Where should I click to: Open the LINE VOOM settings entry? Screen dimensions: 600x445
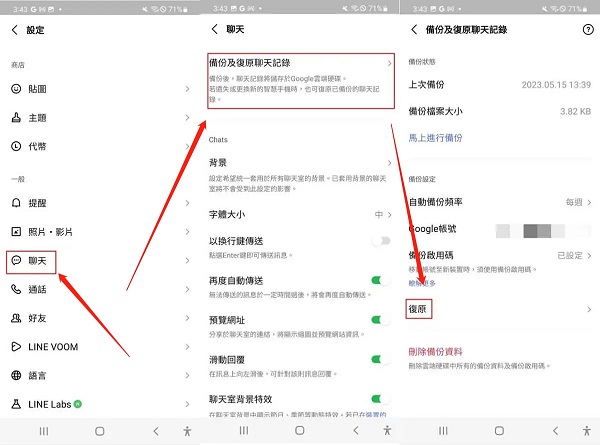point(99,347)
